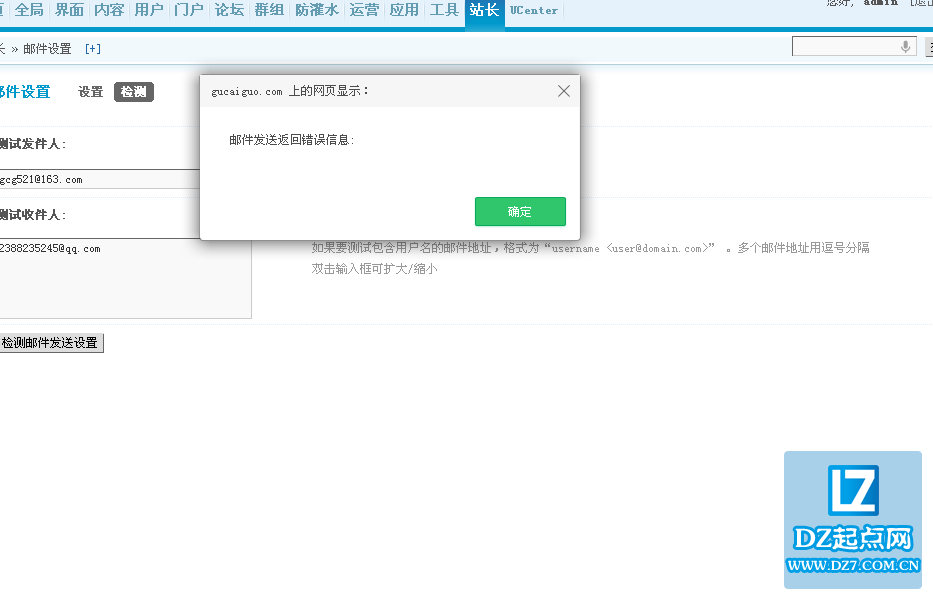Open the UCenter menu link
This screenshot has width=933, height=601.
click(534, 10)
